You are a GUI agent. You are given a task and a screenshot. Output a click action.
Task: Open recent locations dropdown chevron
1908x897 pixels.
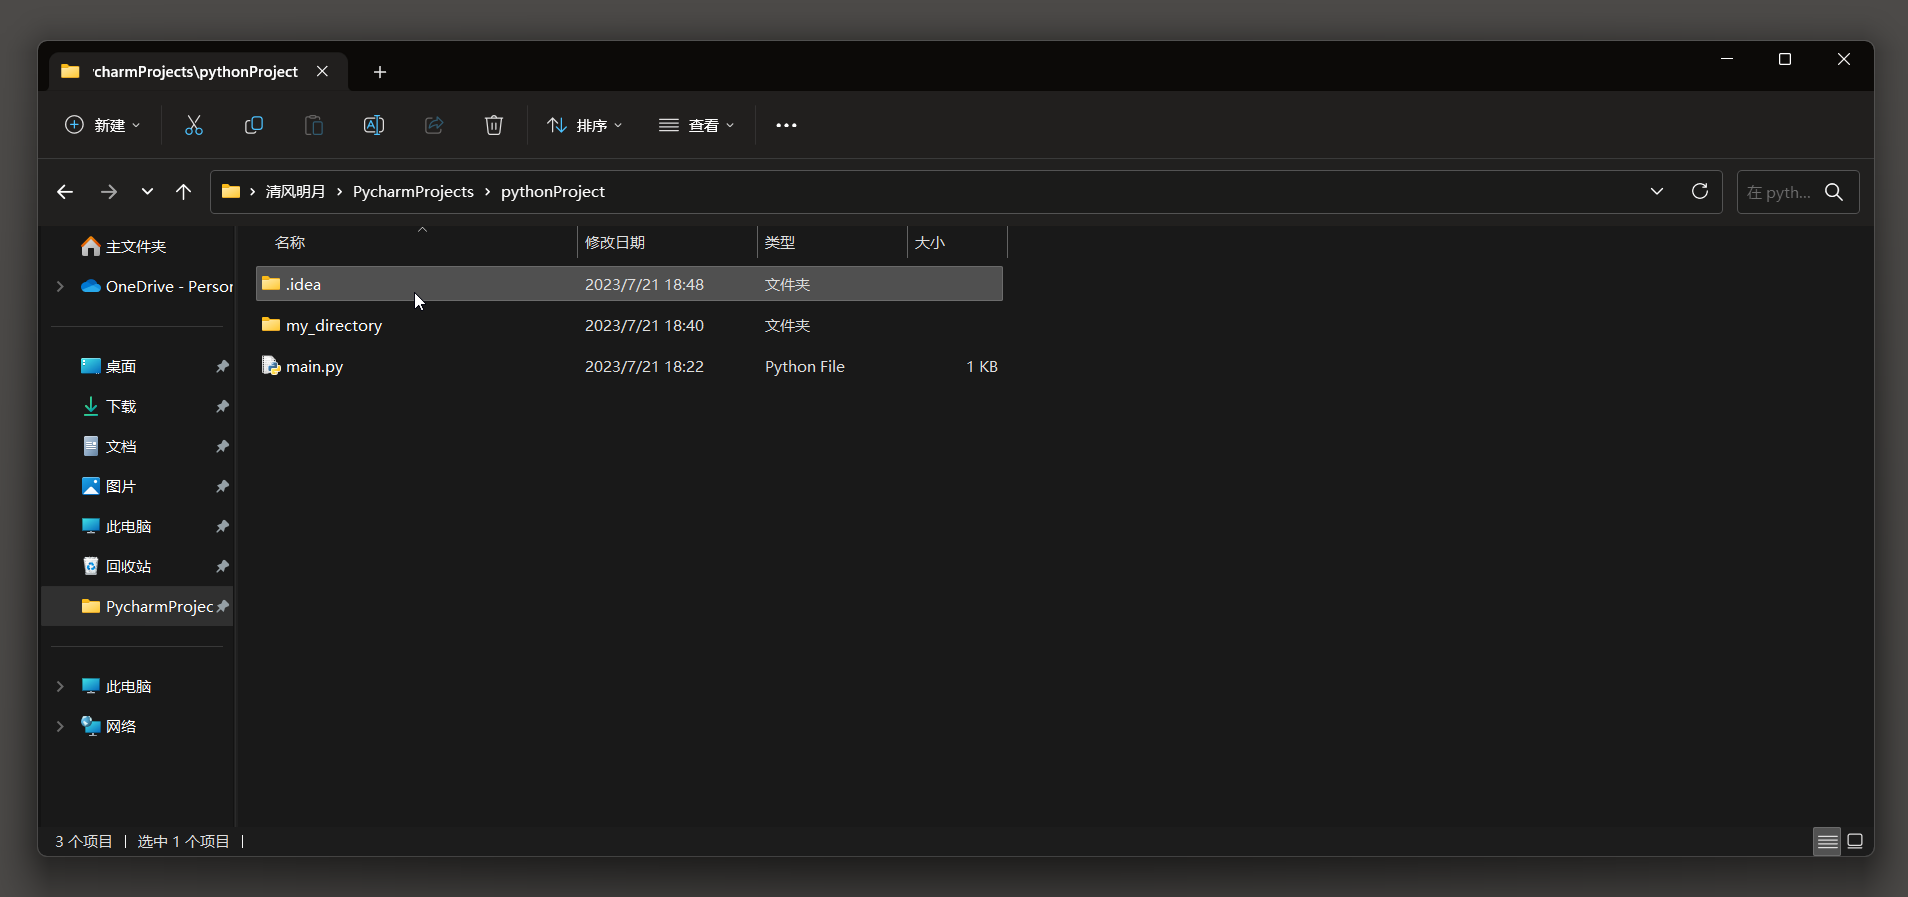[147, 192]
